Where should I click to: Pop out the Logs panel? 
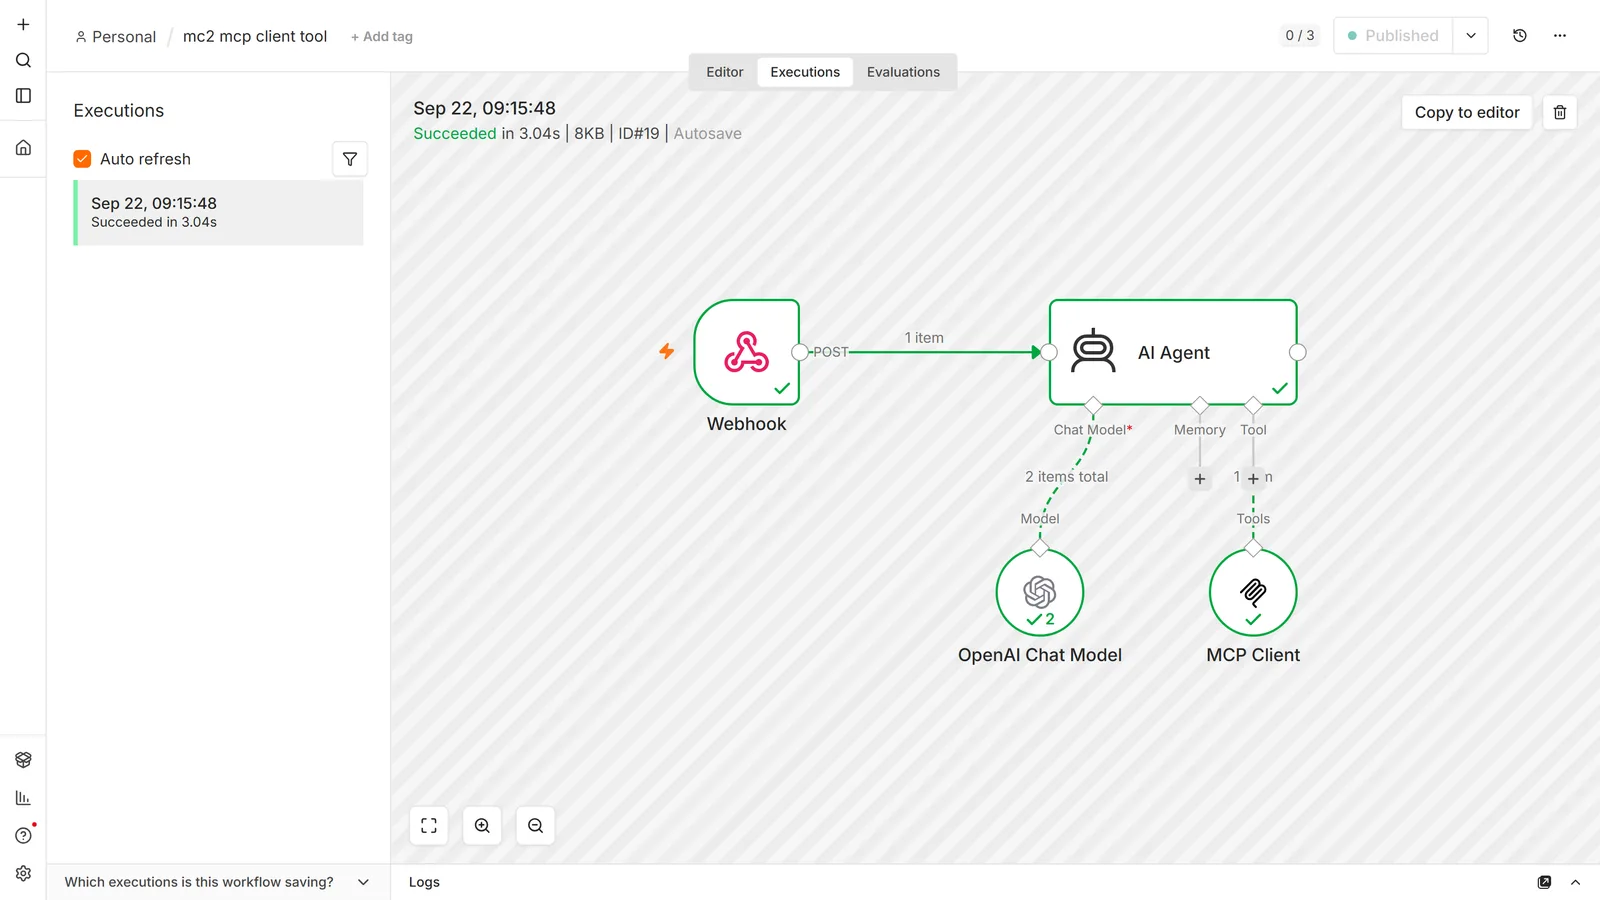tap(1544, 882)
